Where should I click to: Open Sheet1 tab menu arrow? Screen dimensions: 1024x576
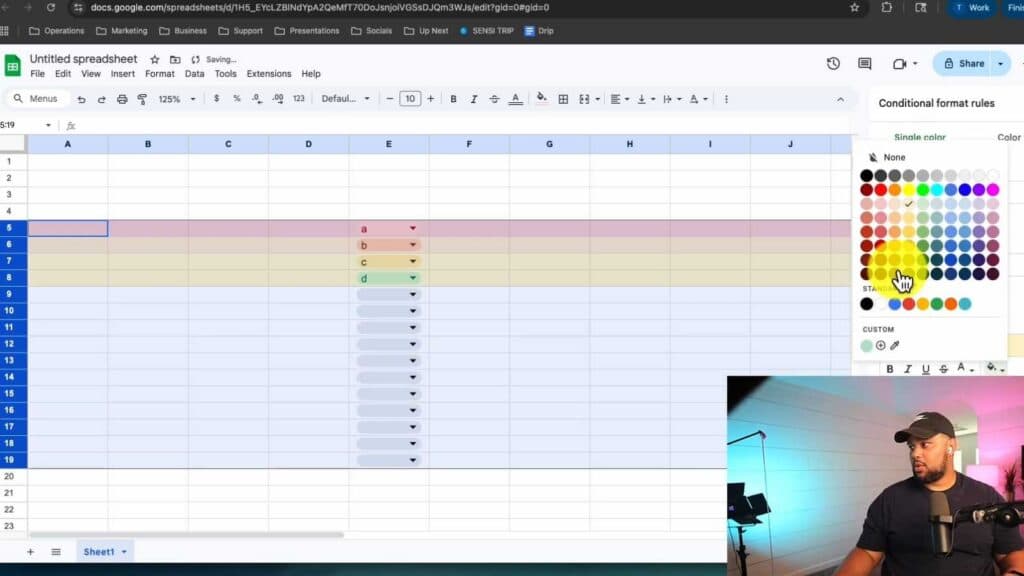tap(124, 552)
